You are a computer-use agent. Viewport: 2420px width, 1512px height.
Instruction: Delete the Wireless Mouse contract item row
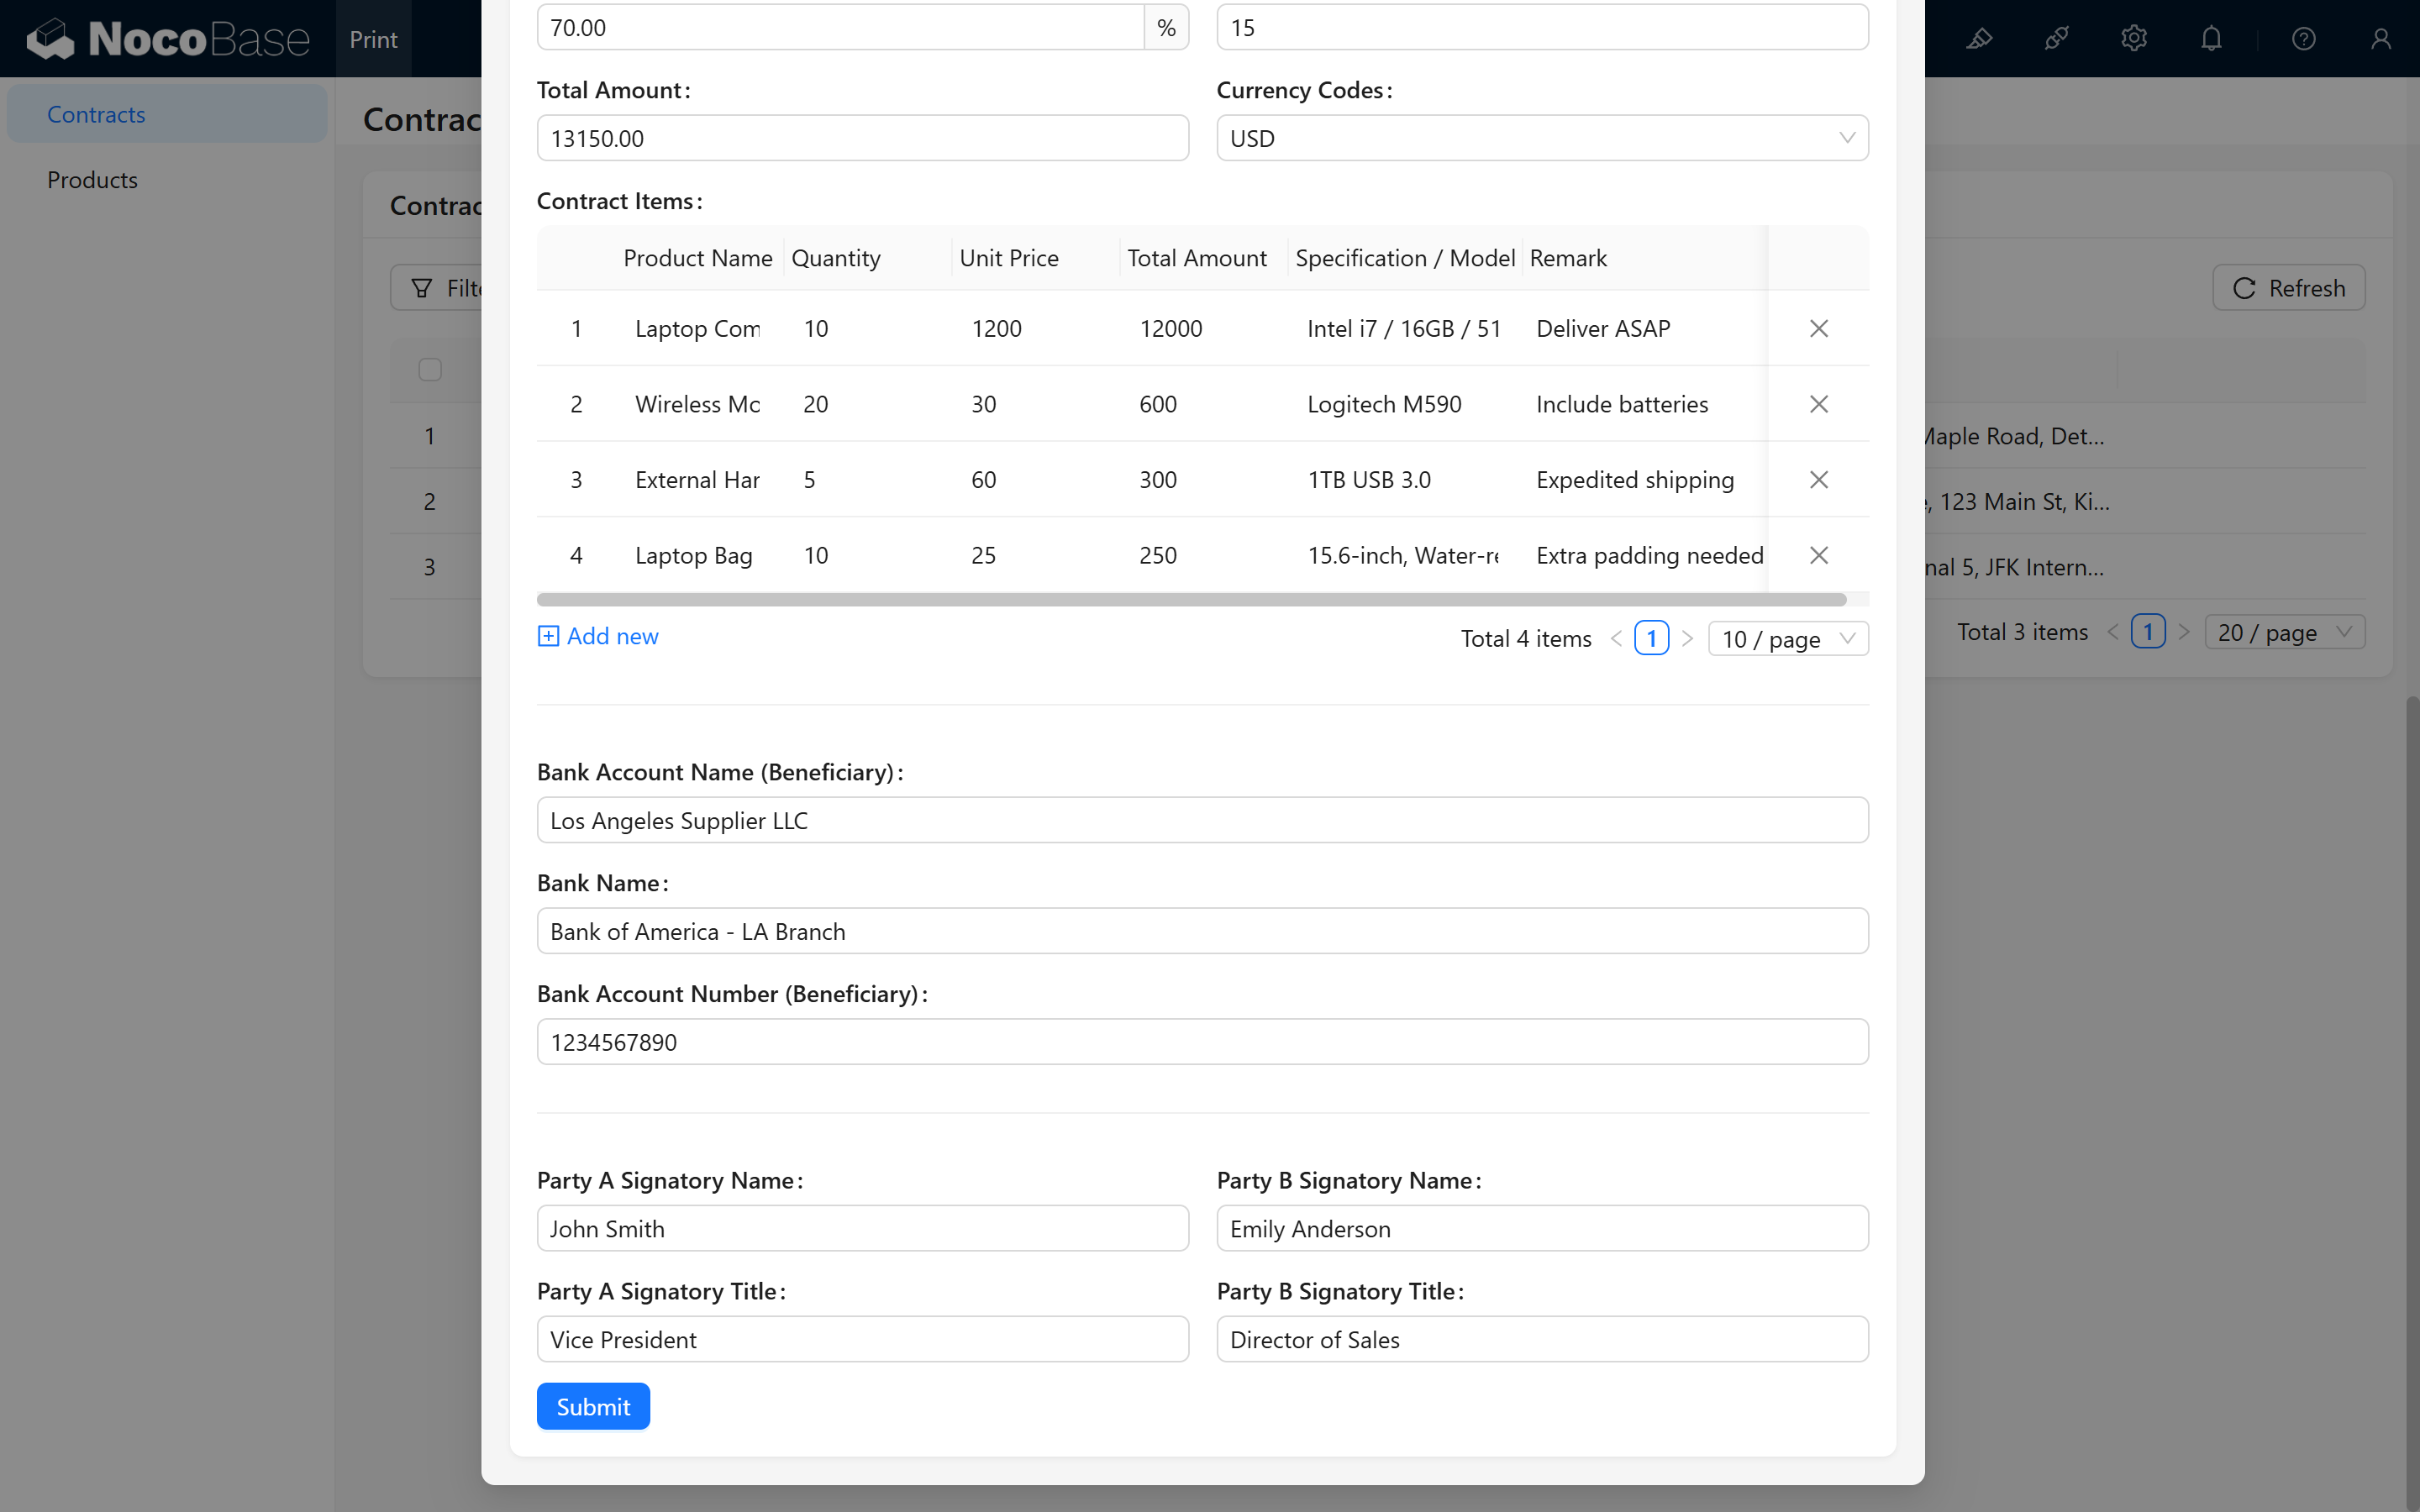click(1818, 404)
